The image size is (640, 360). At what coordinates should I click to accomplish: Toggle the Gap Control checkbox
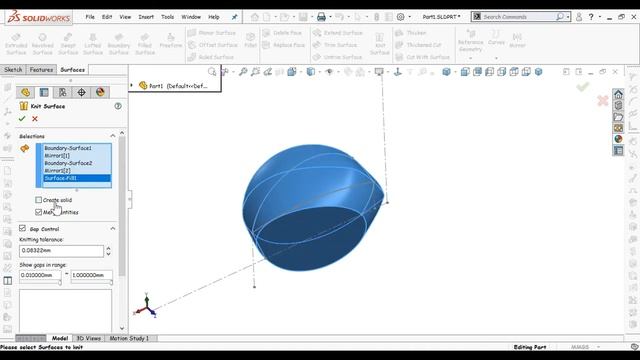(22, 229)
